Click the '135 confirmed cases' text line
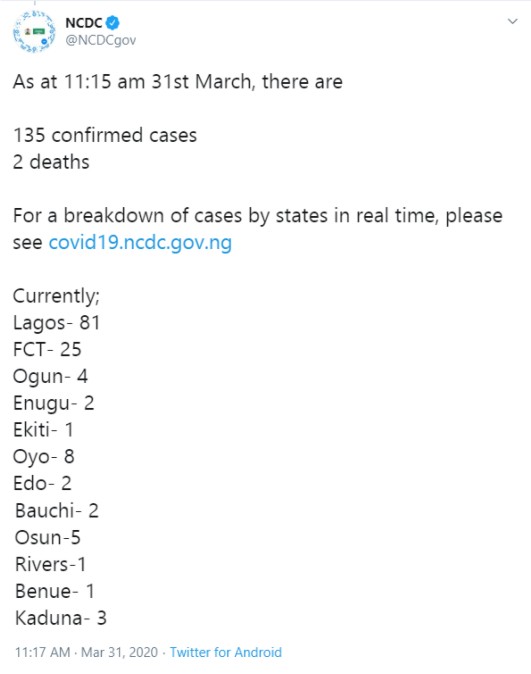The height and width of the screenshot is (674, 531). (105, 135)
